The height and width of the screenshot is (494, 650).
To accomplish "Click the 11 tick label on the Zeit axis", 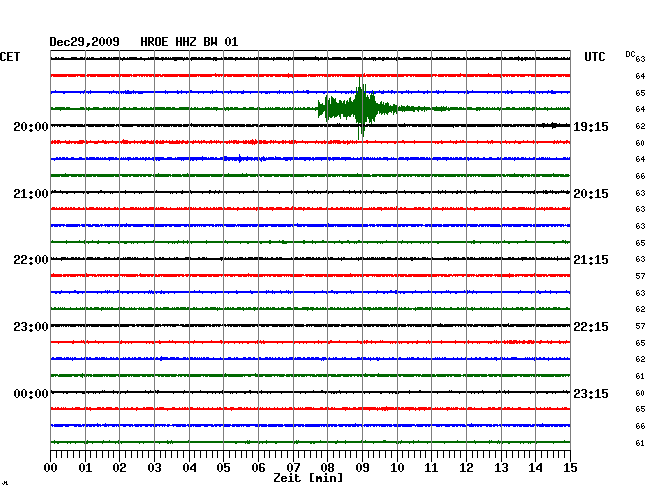I will pyautogui.click(x=431, y=467).
